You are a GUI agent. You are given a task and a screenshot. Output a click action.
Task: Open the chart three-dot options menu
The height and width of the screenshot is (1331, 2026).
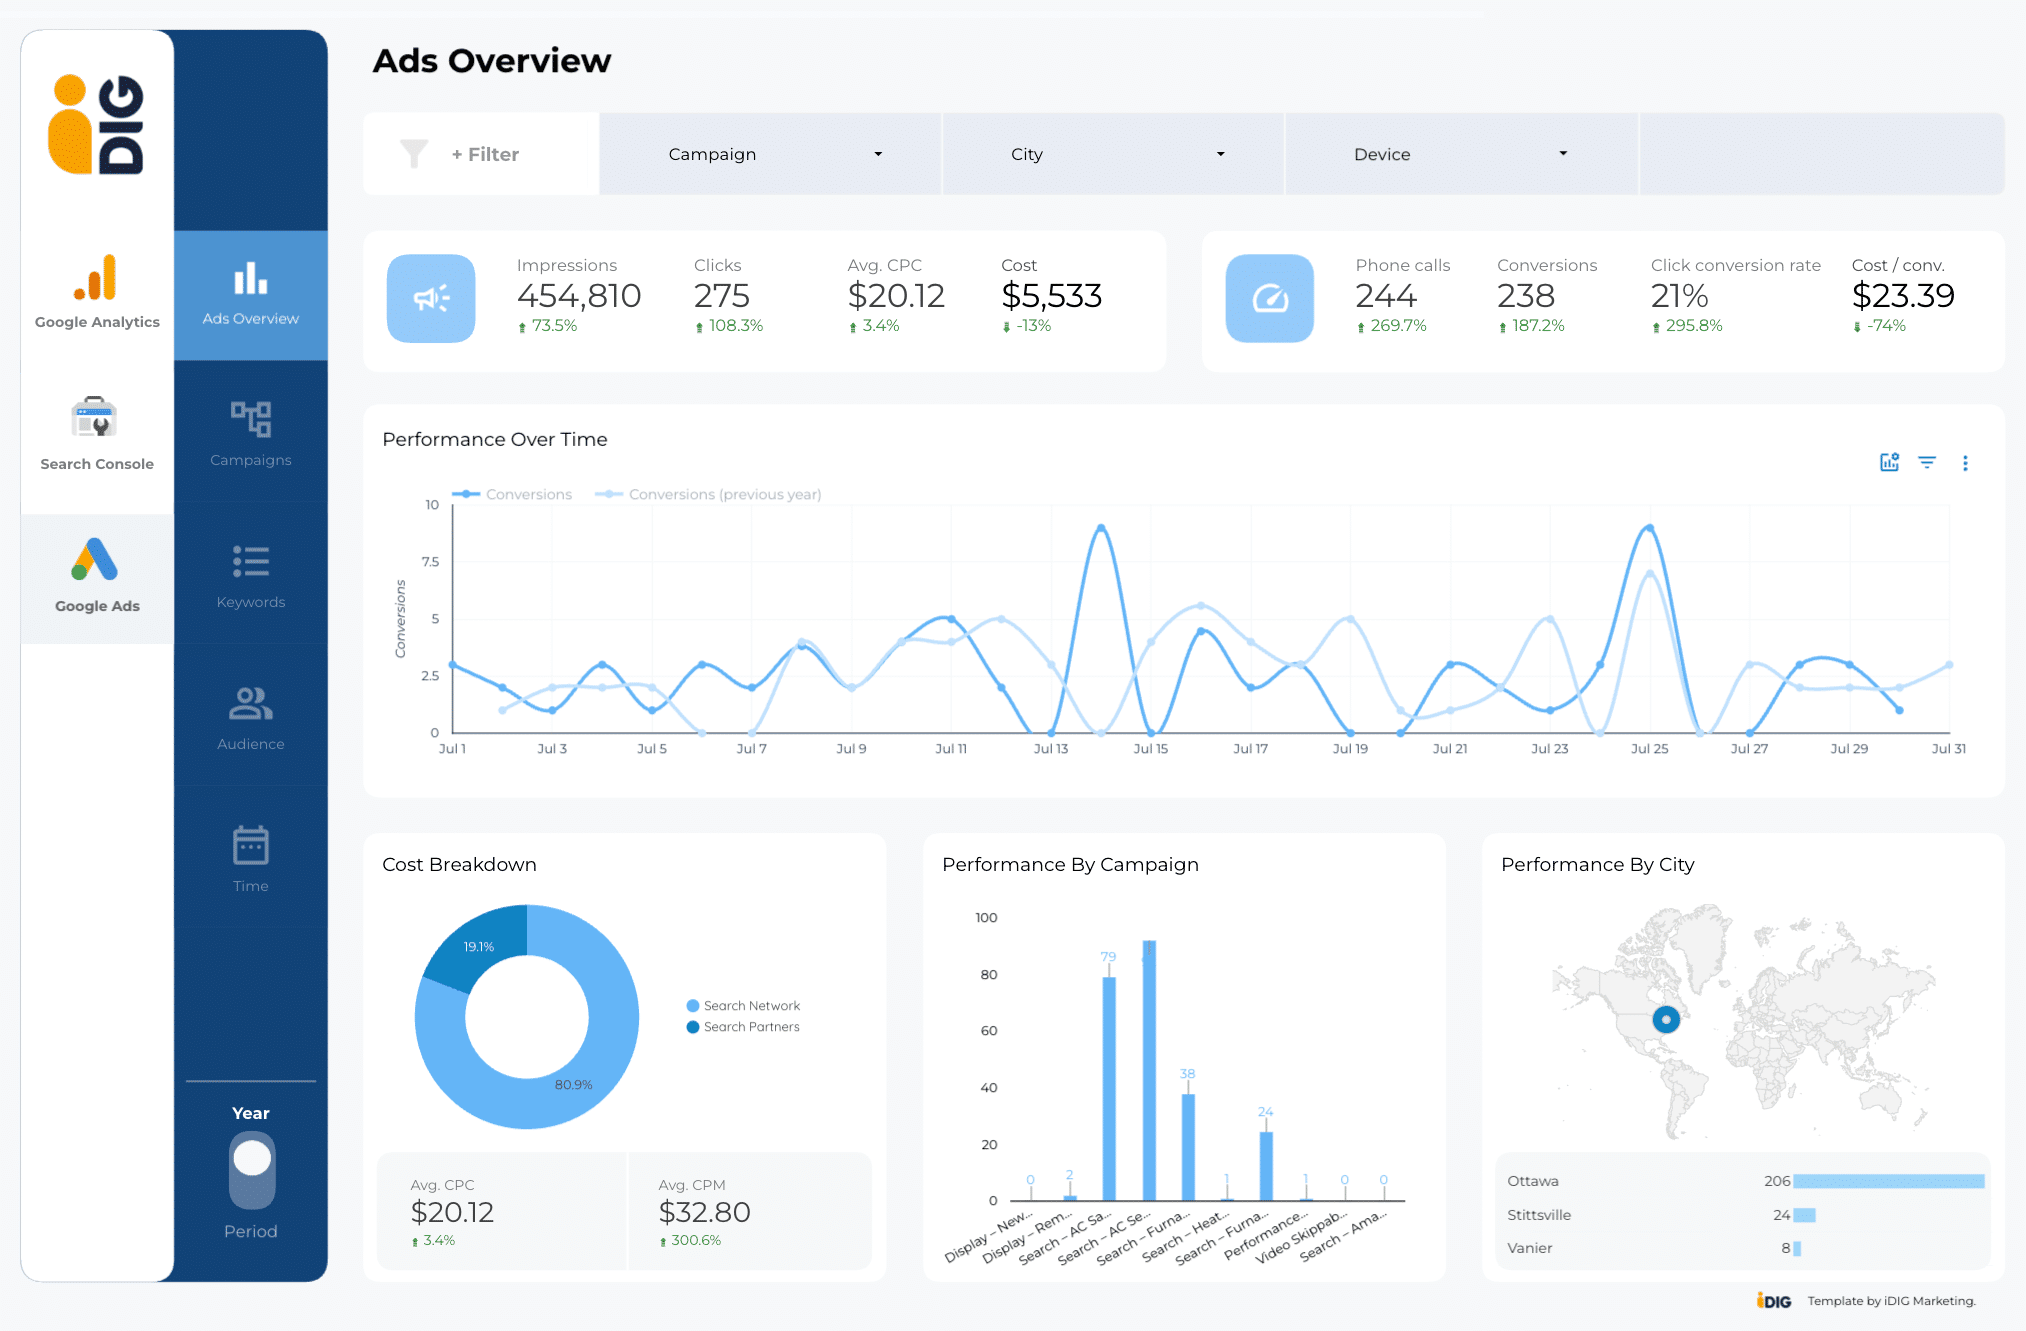coord(1964,463)
